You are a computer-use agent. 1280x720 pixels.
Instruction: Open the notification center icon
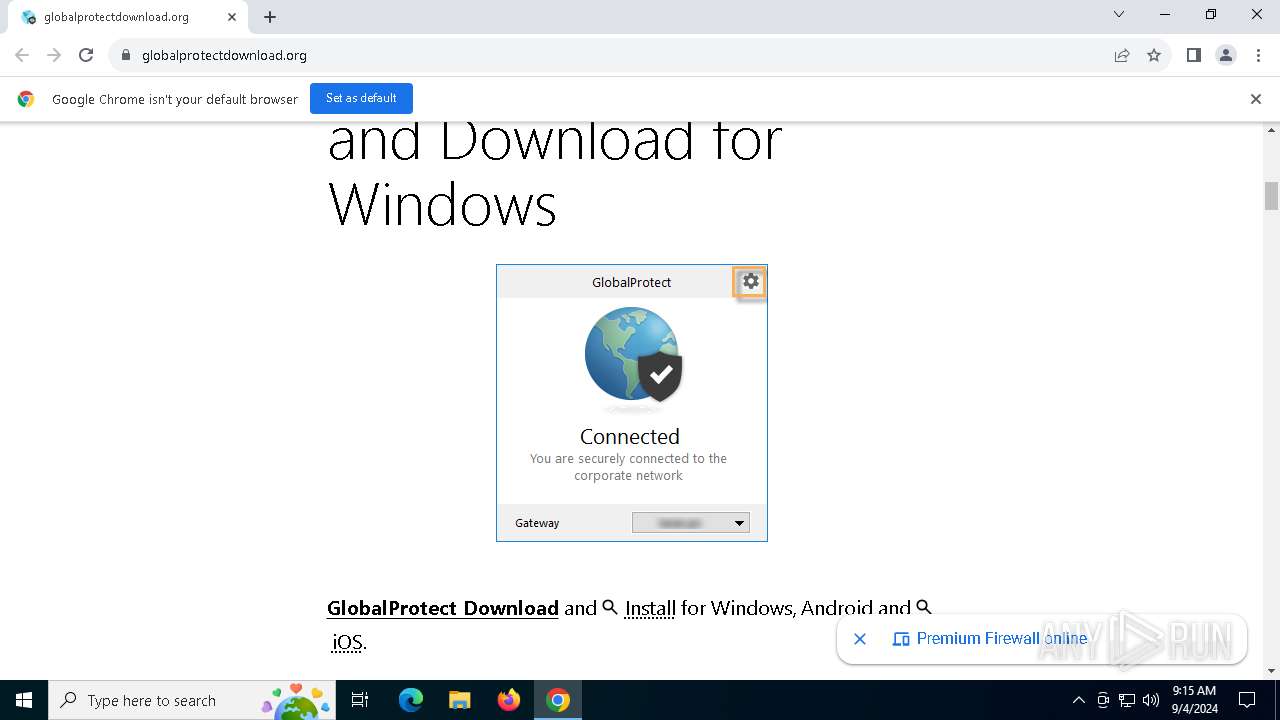point(1247,700)
